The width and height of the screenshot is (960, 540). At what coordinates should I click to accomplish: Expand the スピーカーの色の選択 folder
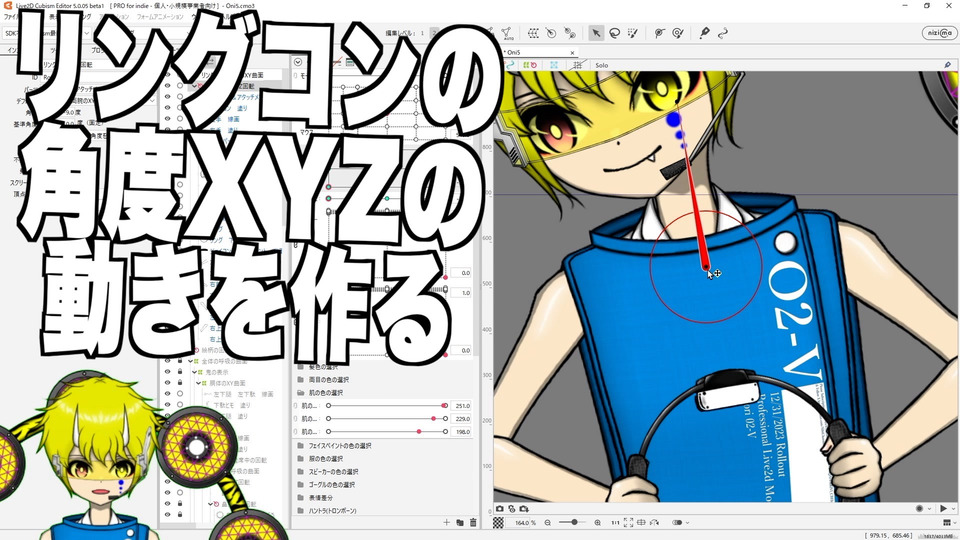[x=301, y=472]
